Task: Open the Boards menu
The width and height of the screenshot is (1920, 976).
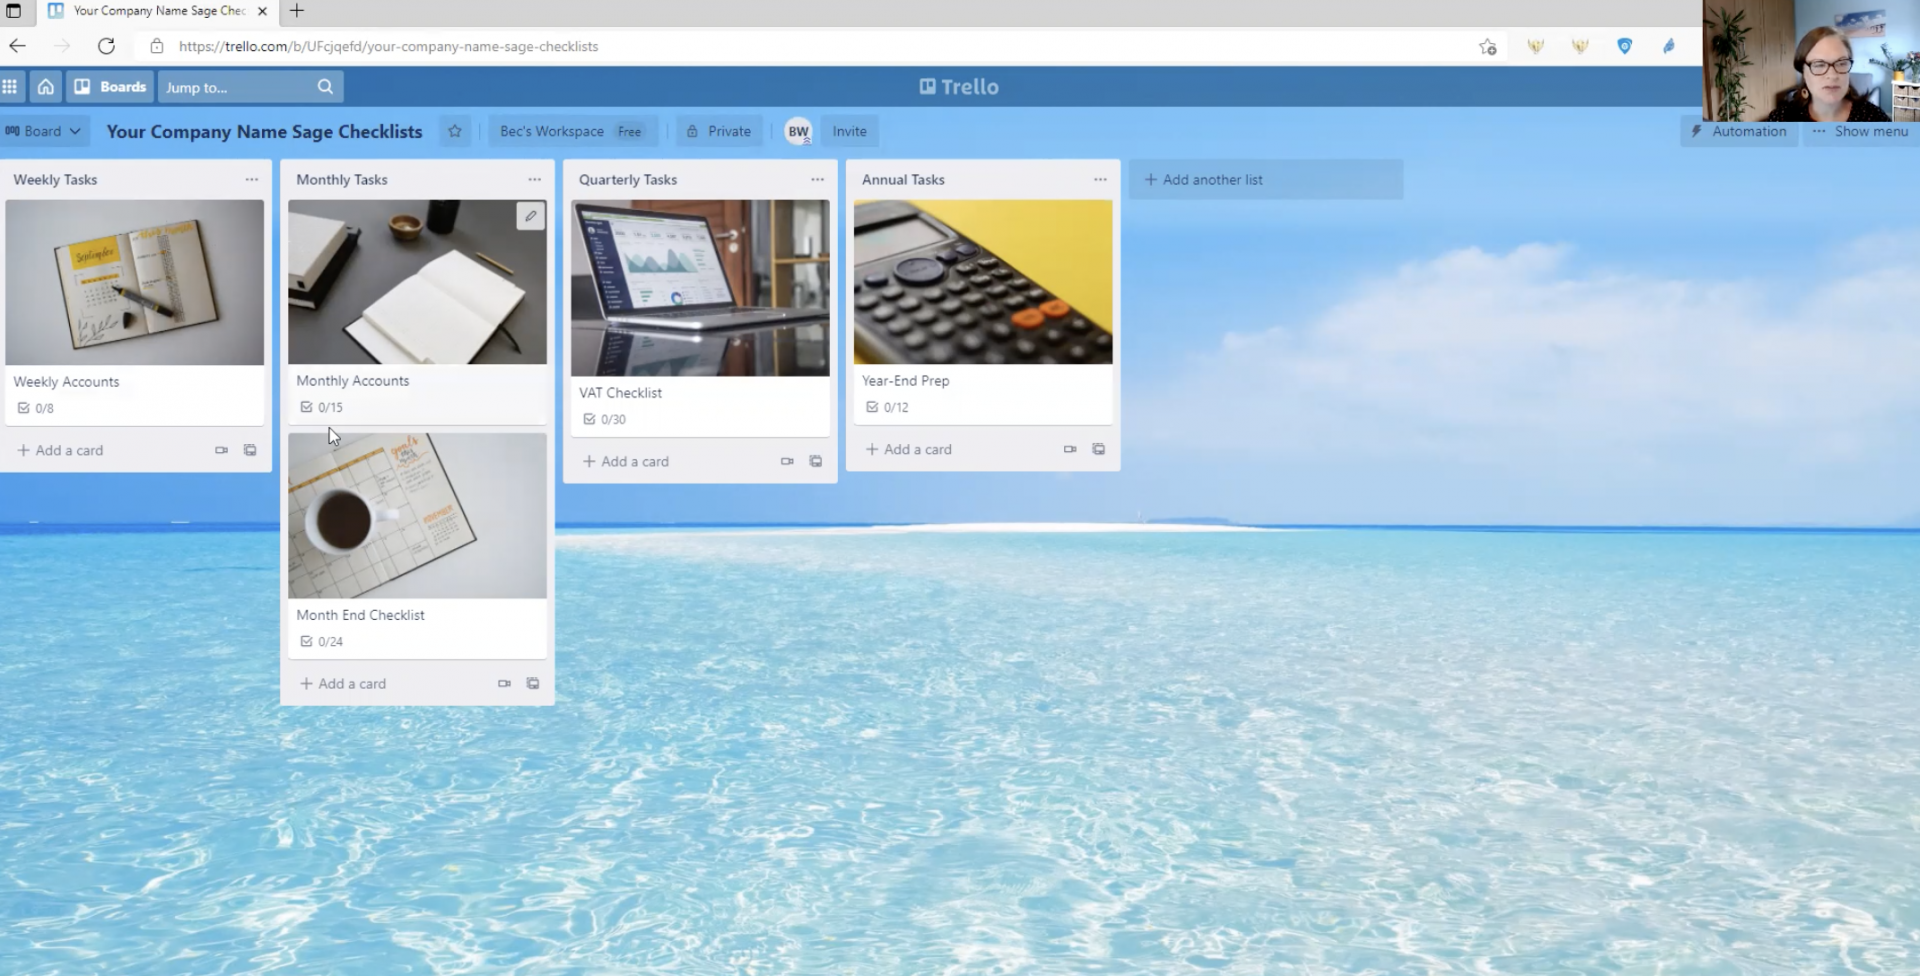Action: pos(111,87)
